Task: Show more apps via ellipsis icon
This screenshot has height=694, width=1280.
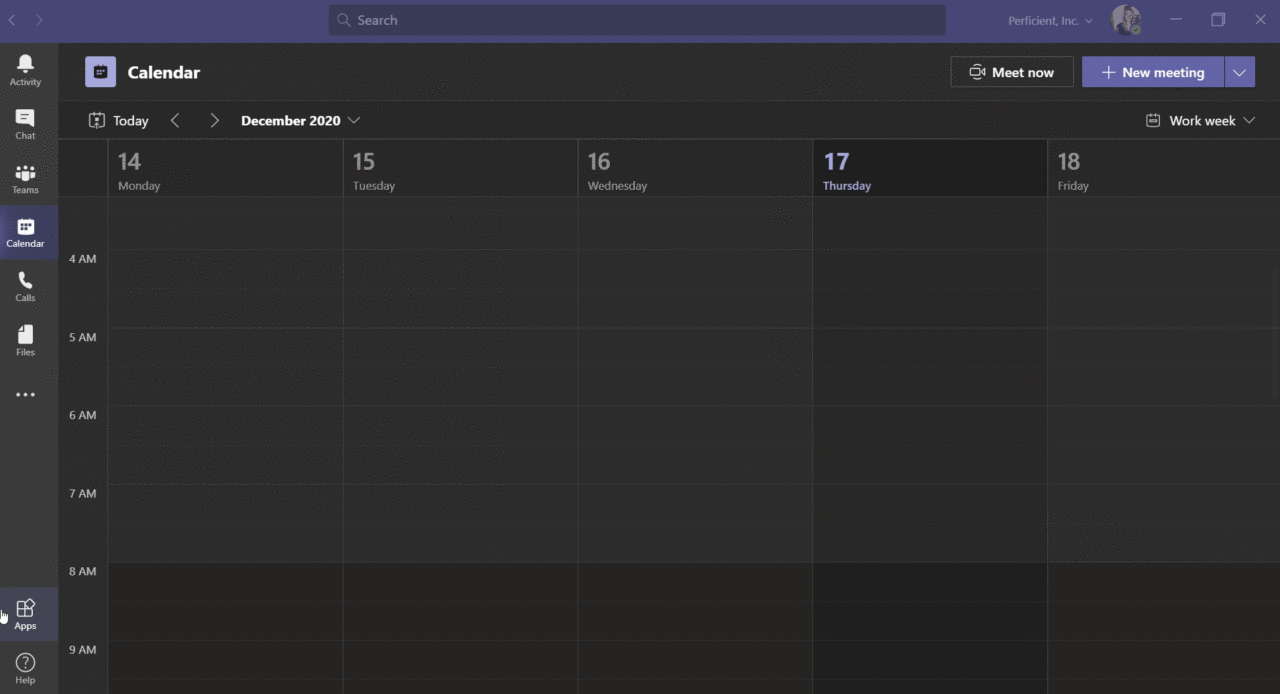Action: [25, 395]
